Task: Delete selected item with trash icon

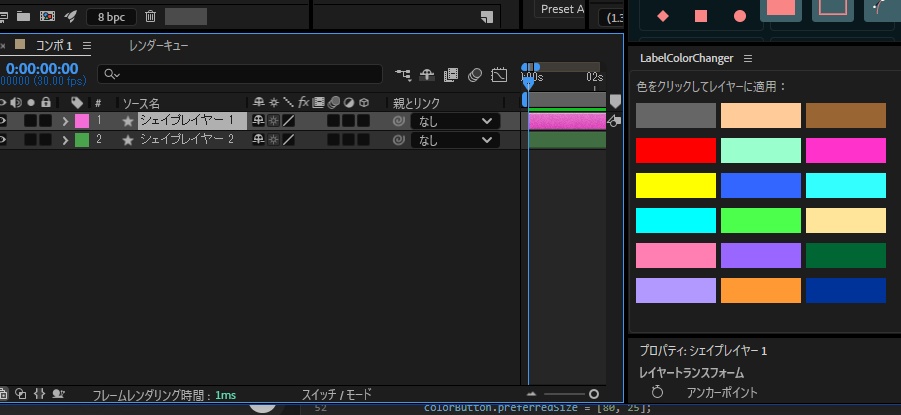Action: [x=151, y=16]
